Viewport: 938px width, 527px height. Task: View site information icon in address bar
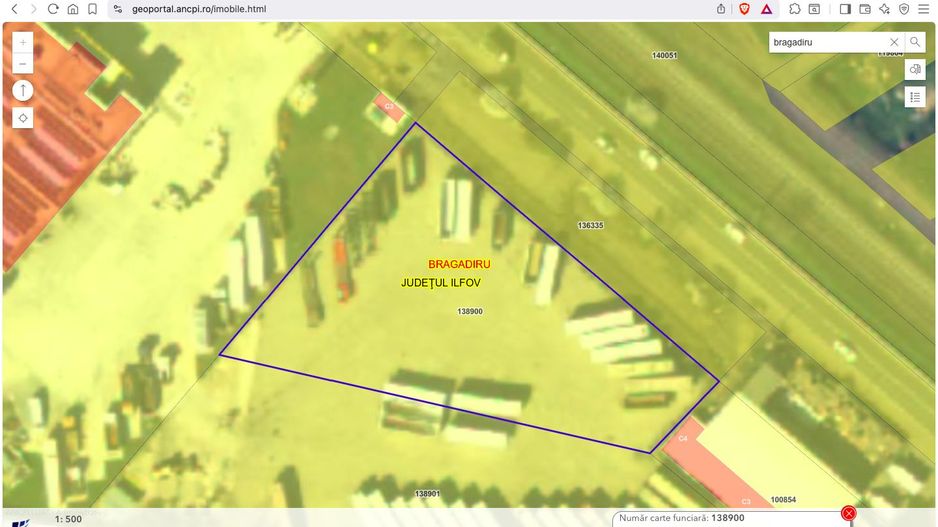(118, 9)
